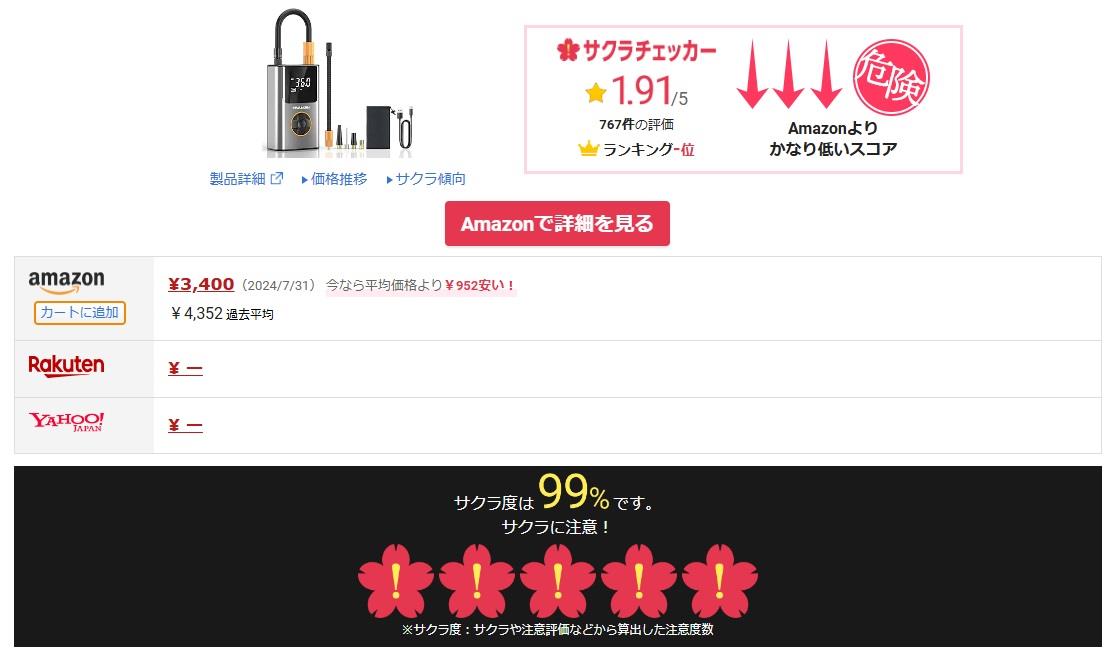Click the Amazon logo
Image resolution: width=1106 pixels, height=652 pixels.
pyautogui.click(x=66, y=281)
